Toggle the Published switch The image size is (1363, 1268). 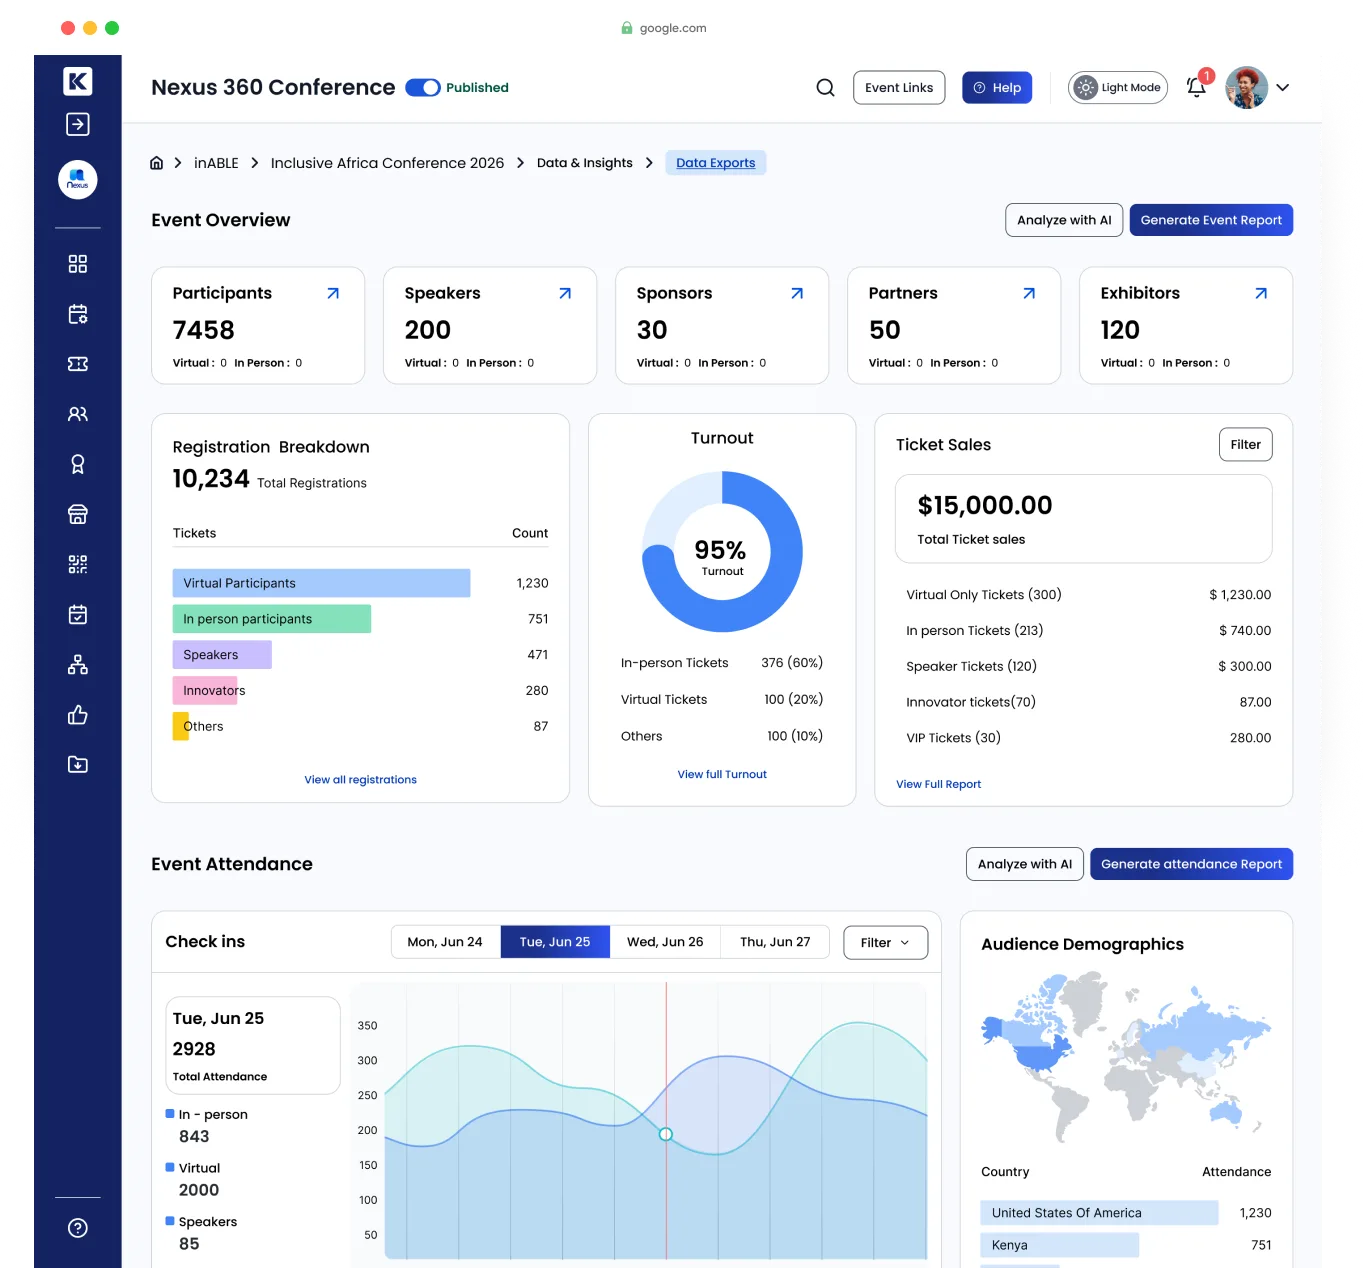coord(423,88)
